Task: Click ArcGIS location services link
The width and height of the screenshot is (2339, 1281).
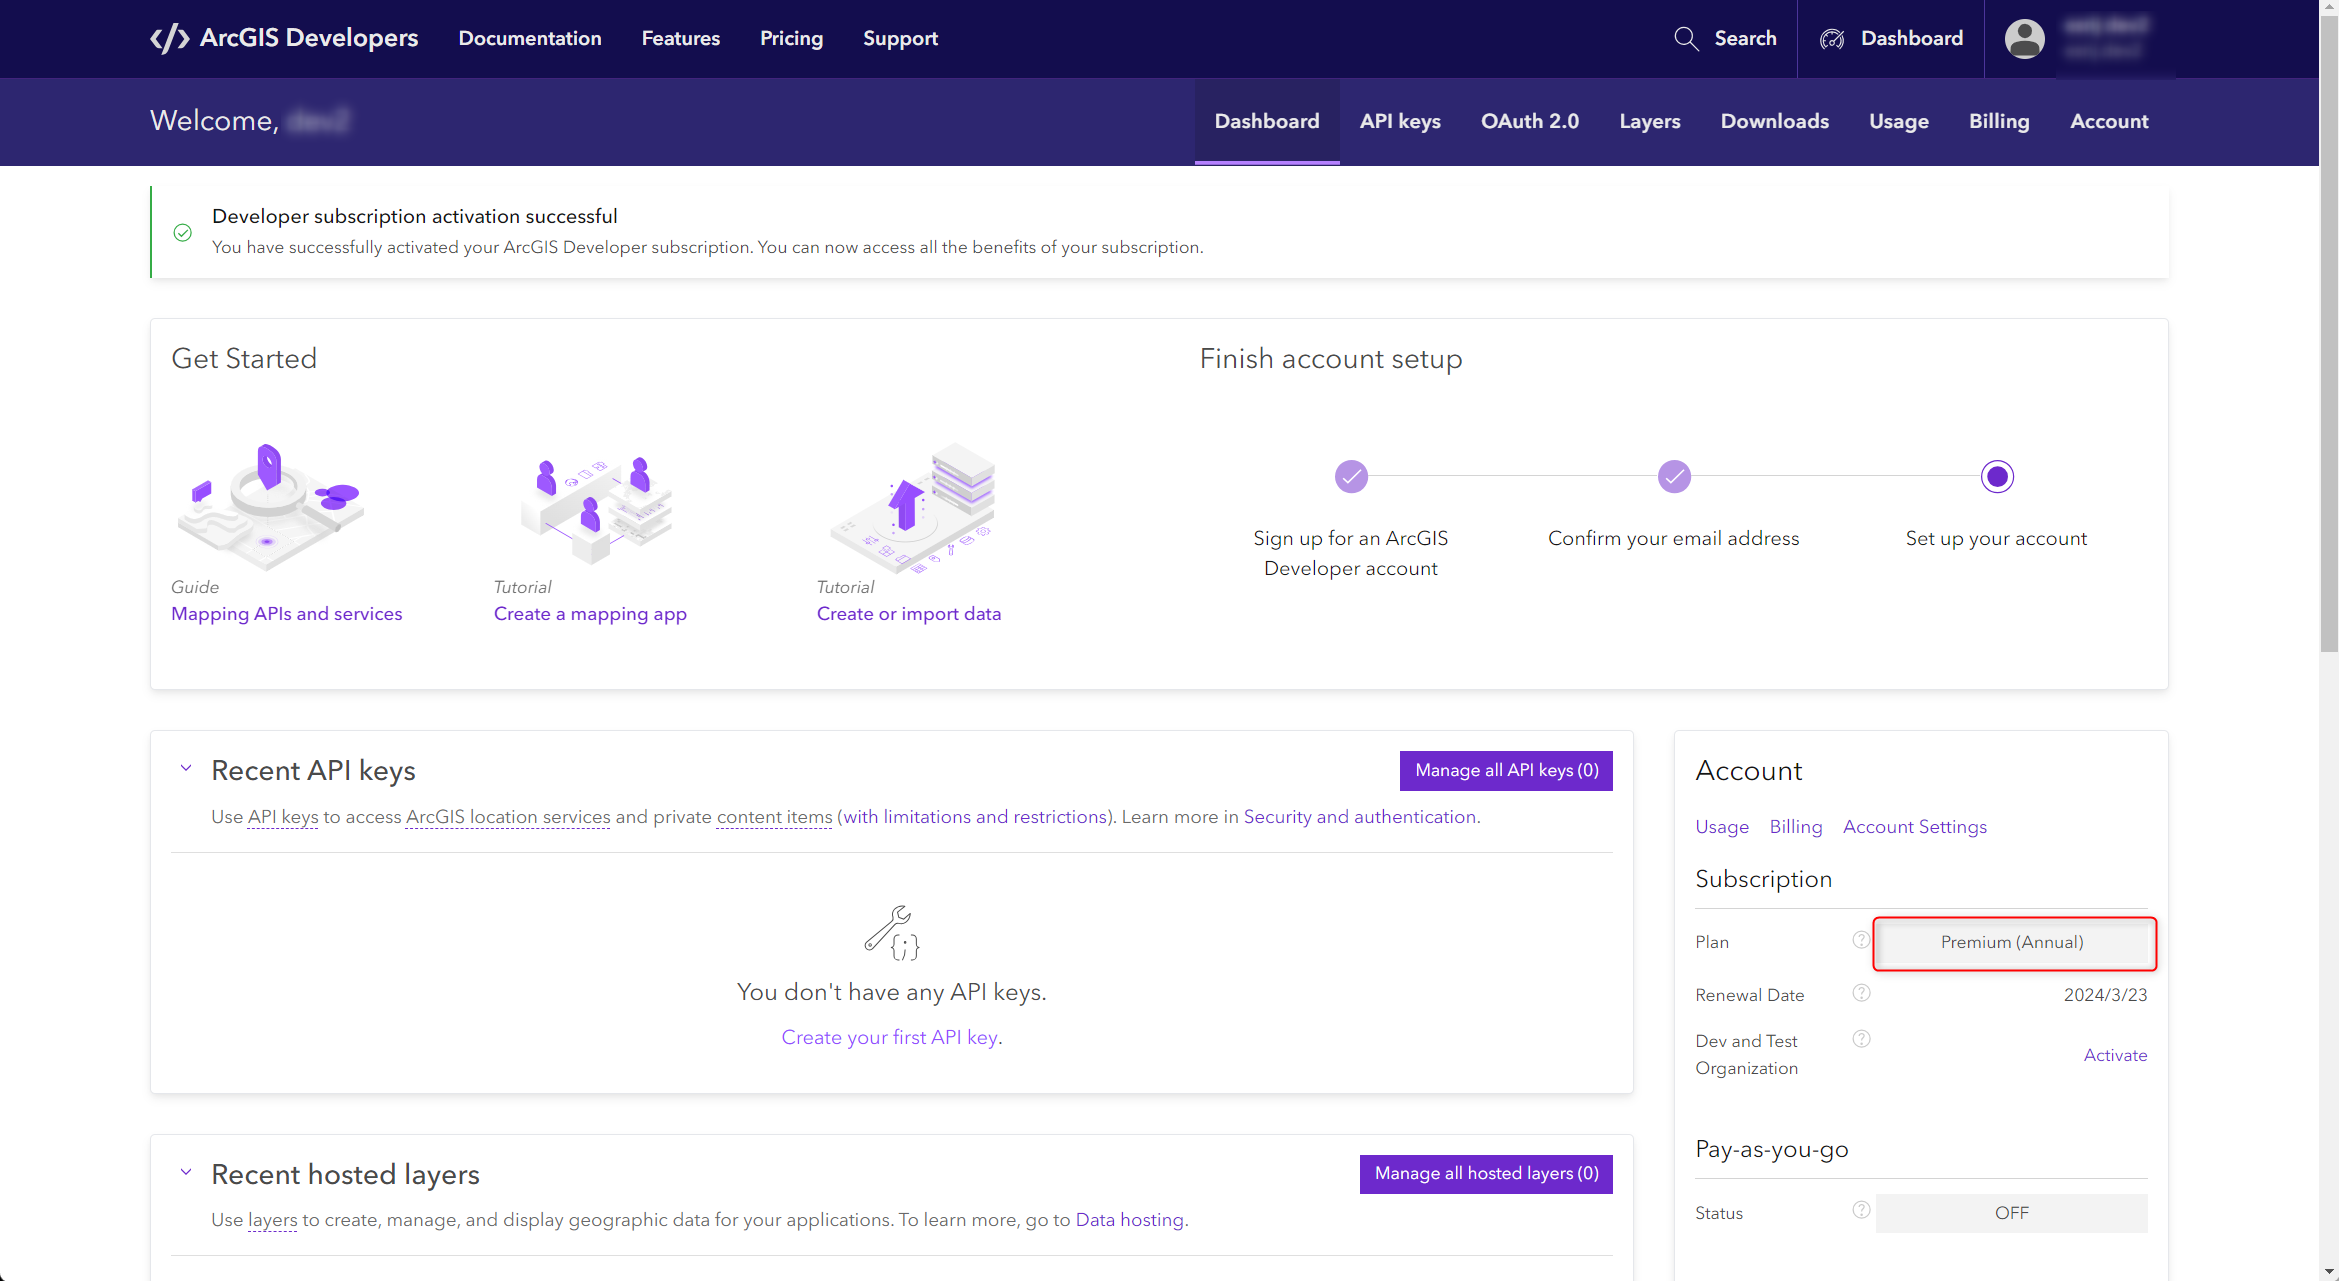Action: coord(508,817)
